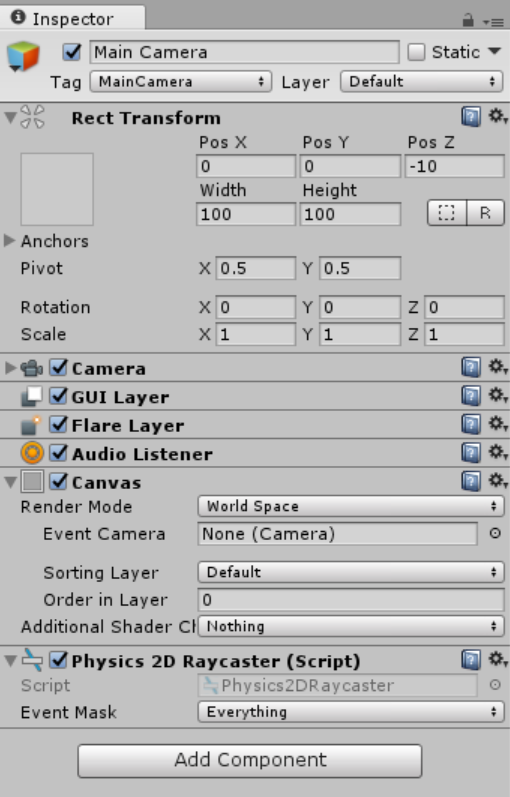
Task: Open the Event Mask dropdown
Action: (x=351, y=712)
